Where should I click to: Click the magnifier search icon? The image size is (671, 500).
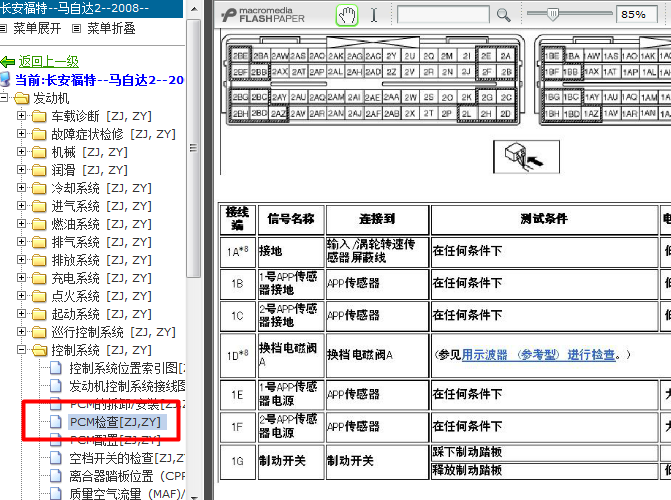503,15
